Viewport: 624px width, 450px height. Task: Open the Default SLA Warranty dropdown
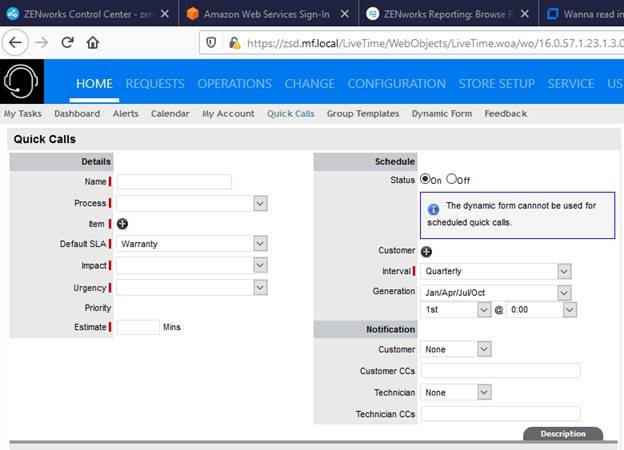tap(192, 244)
